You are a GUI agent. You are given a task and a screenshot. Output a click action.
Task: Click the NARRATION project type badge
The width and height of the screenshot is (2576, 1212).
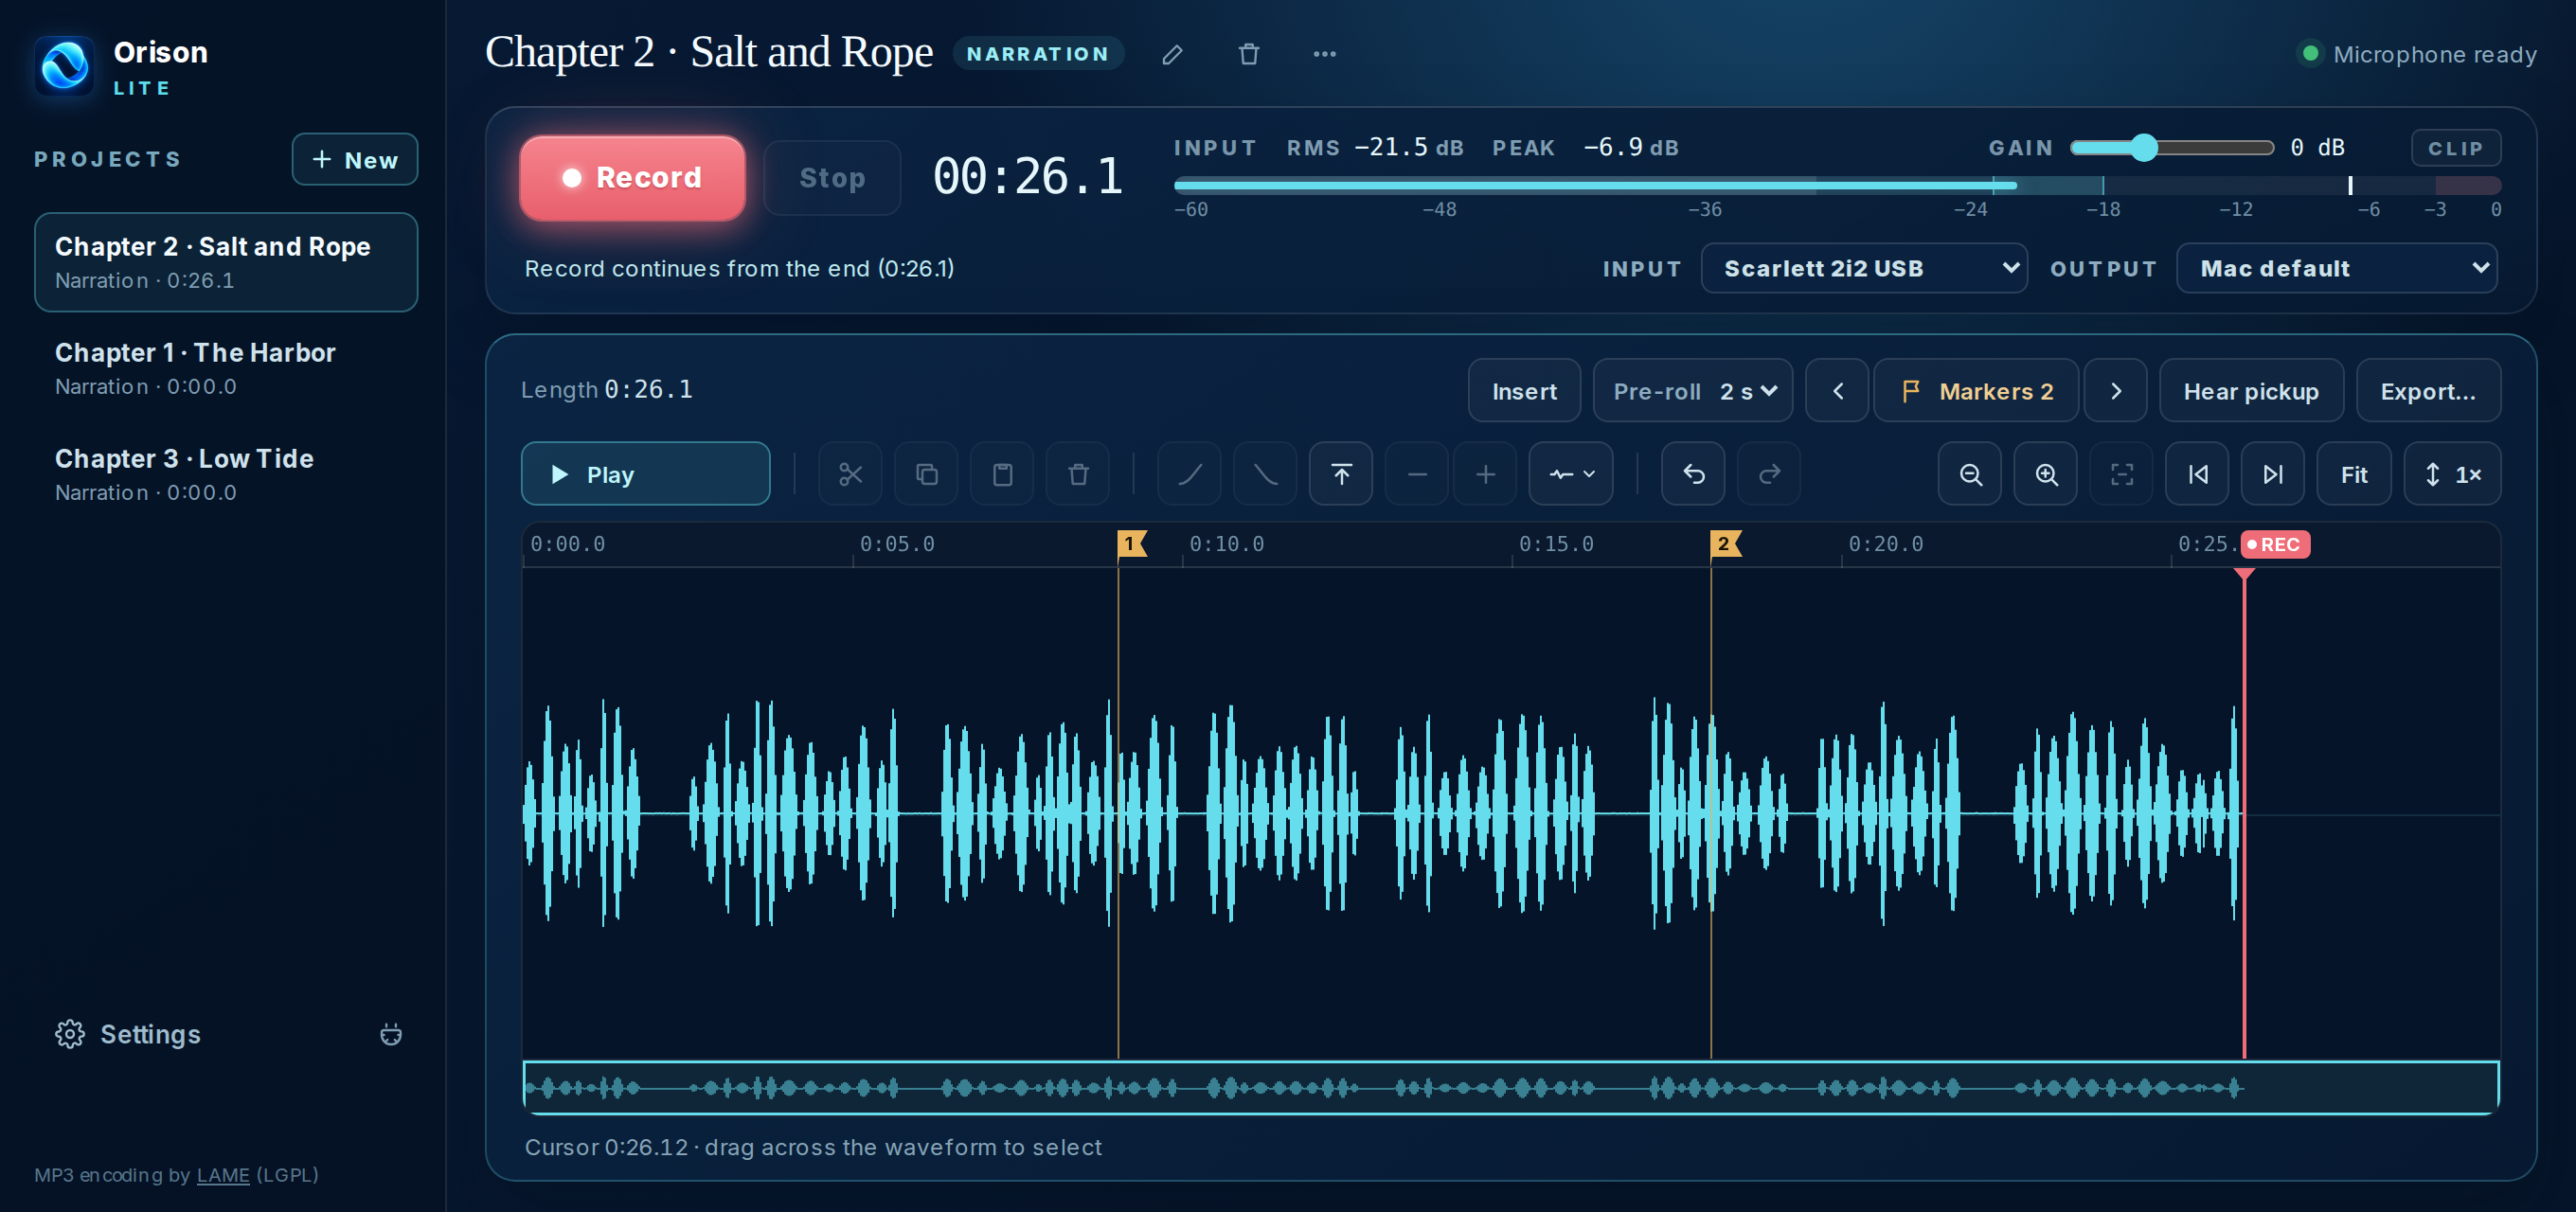coord(1038,54)
